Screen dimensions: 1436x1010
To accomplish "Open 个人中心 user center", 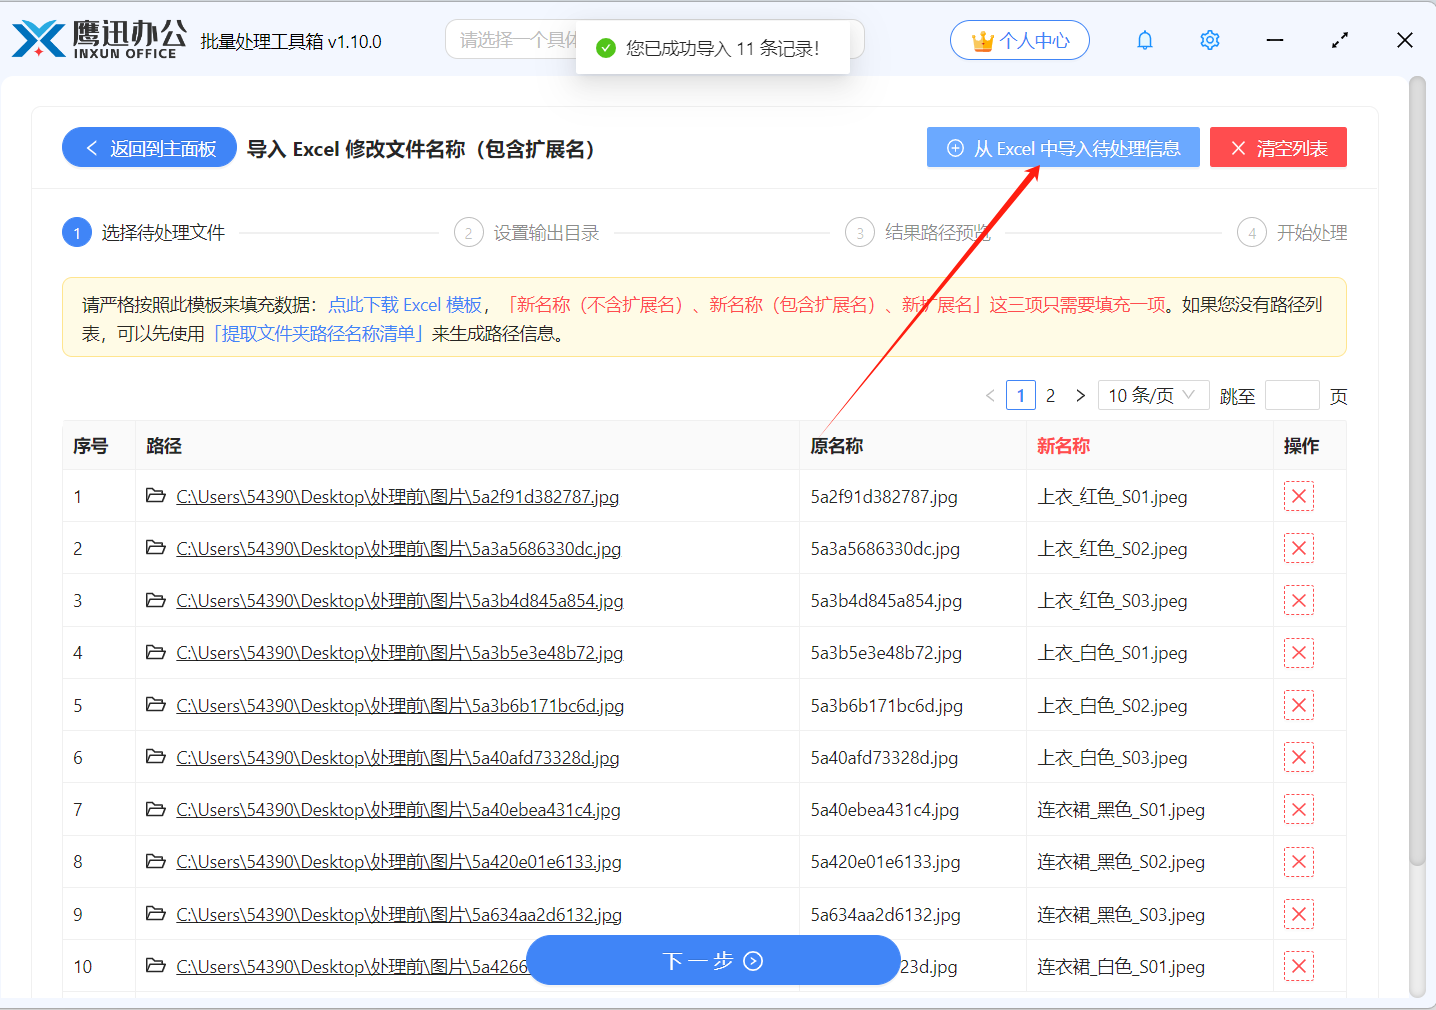I will 1020,41.
